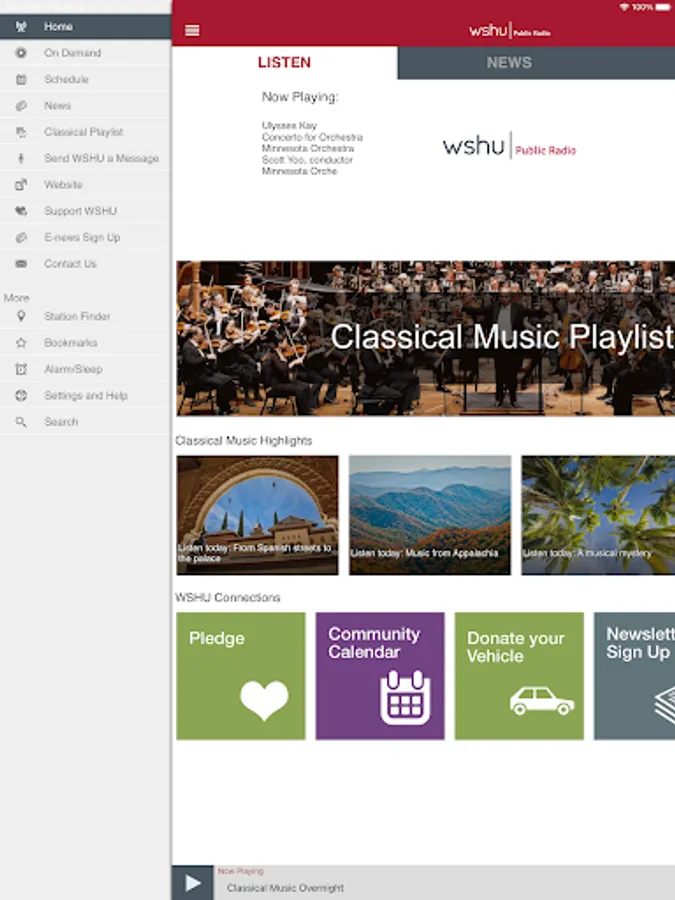Viewport: 675px width, 900px height.
Task: Open the Community Calendar tile
Action: pos(379,676)
